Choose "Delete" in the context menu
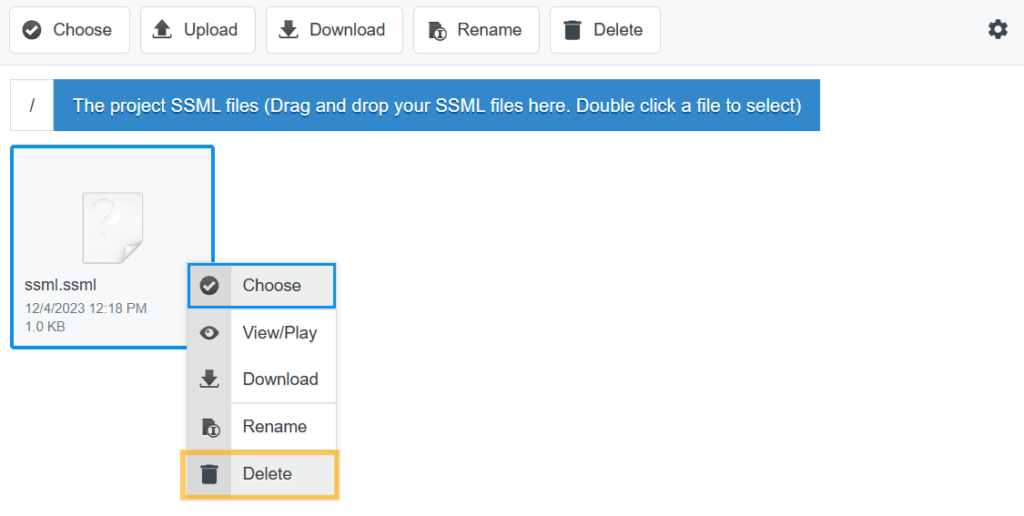The width and height of the screenshot is (1024, 516). click(x=267, y=474)
